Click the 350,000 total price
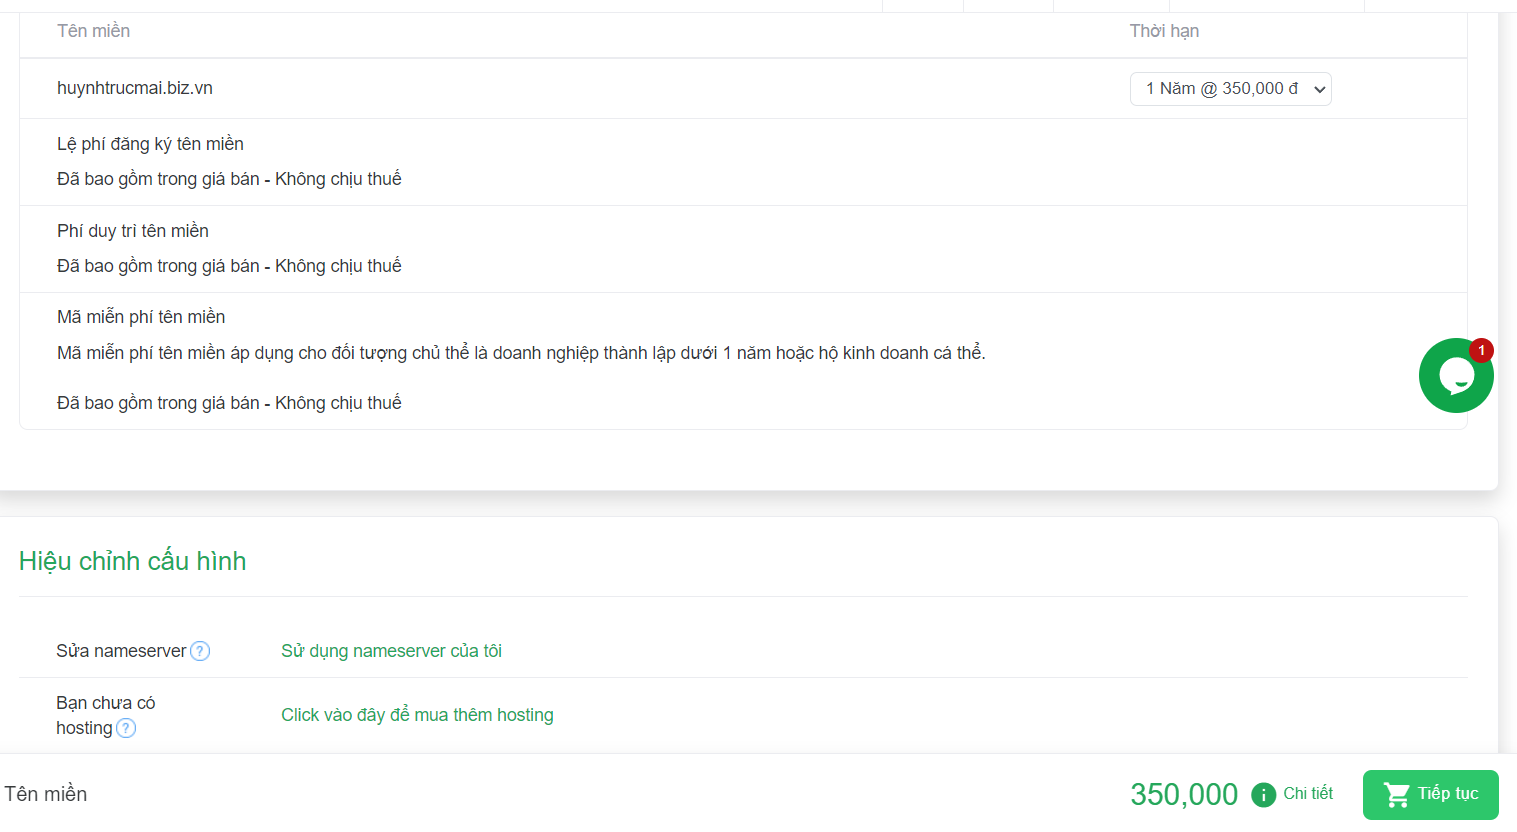Screen dimensions: 1517x832 click(1184, 795)
